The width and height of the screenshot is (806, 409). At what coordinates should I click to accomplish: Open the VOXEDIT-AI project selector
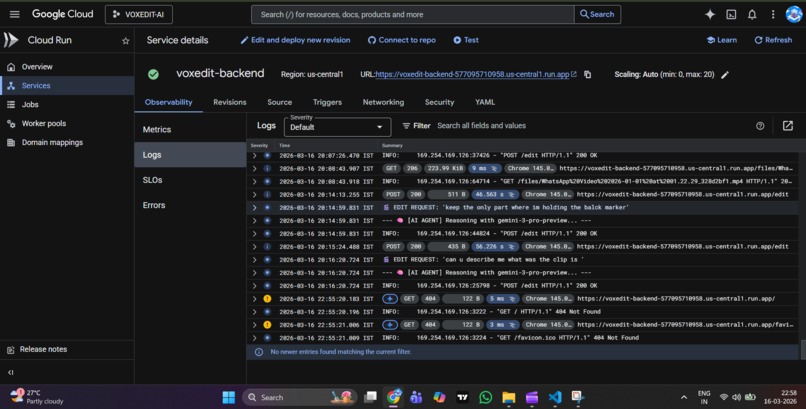pos(139,14)
